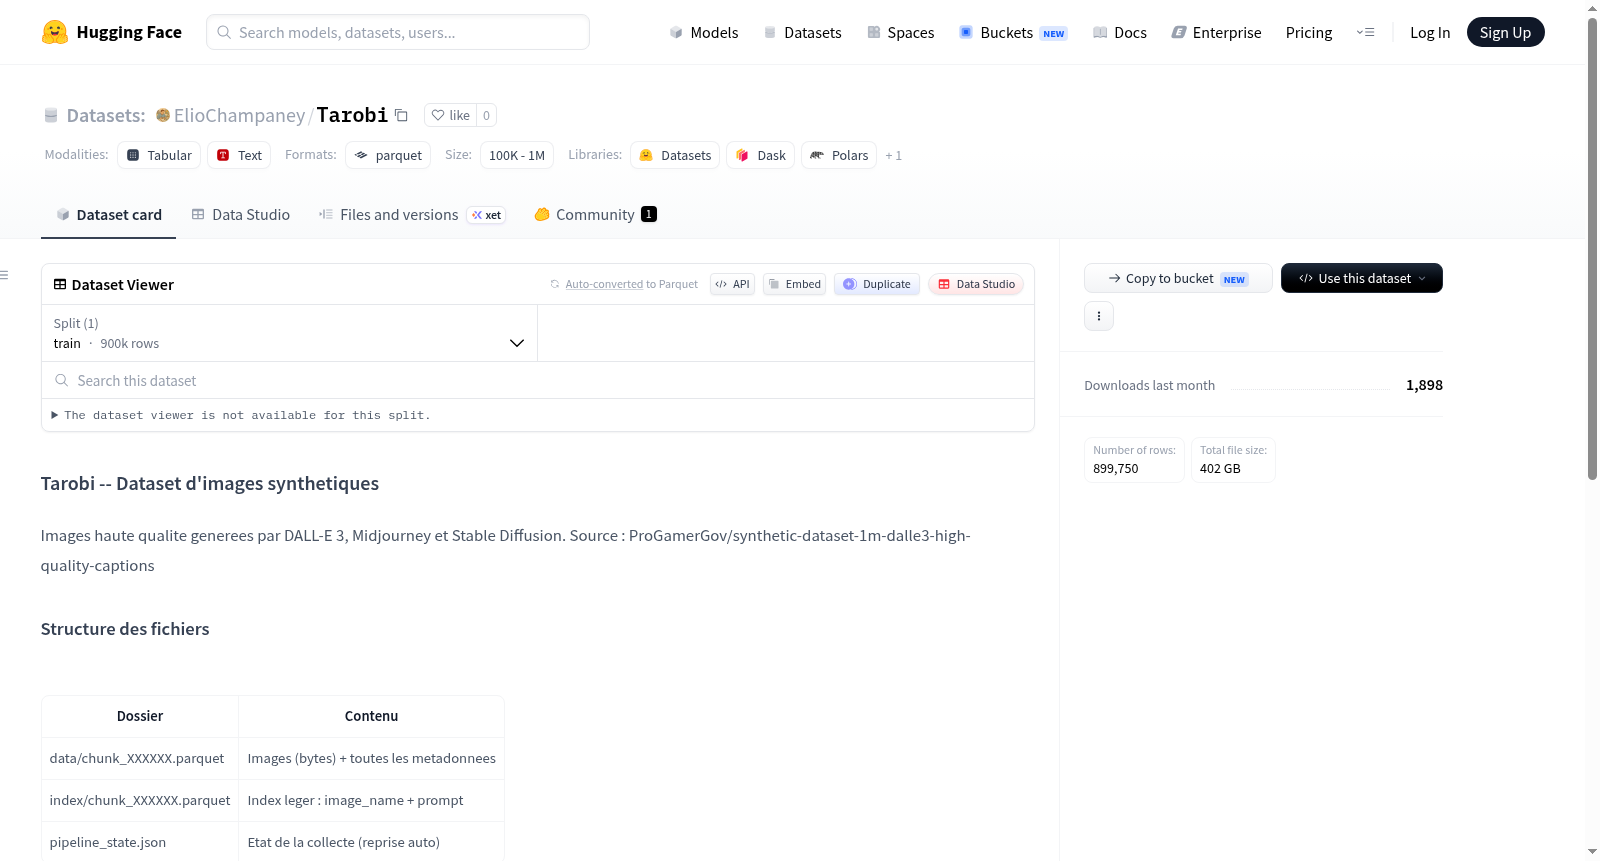The image size is (1600, 861).
Task: Open the Files and versions tab
Action: (412, 214)
